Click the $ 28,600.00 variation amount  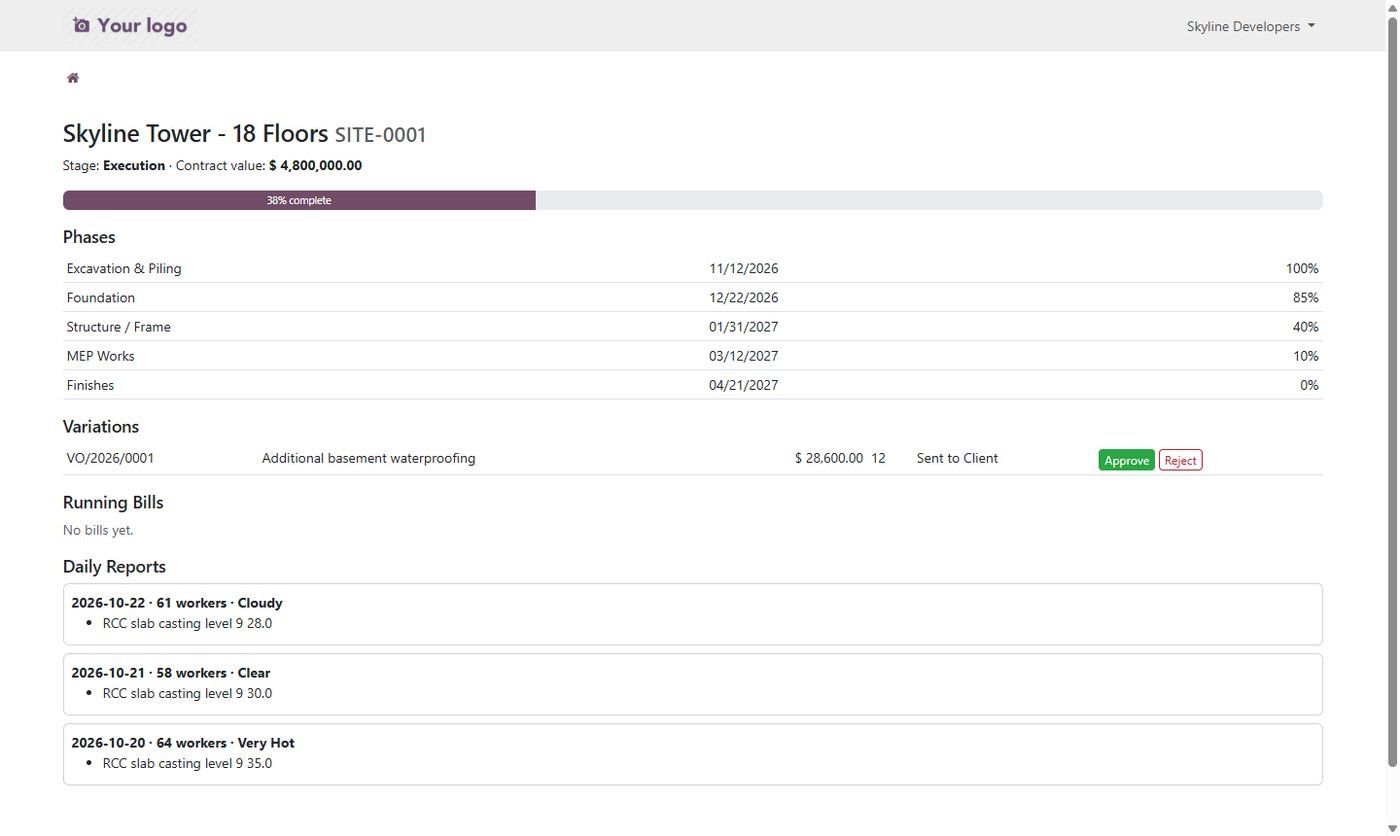829,458
